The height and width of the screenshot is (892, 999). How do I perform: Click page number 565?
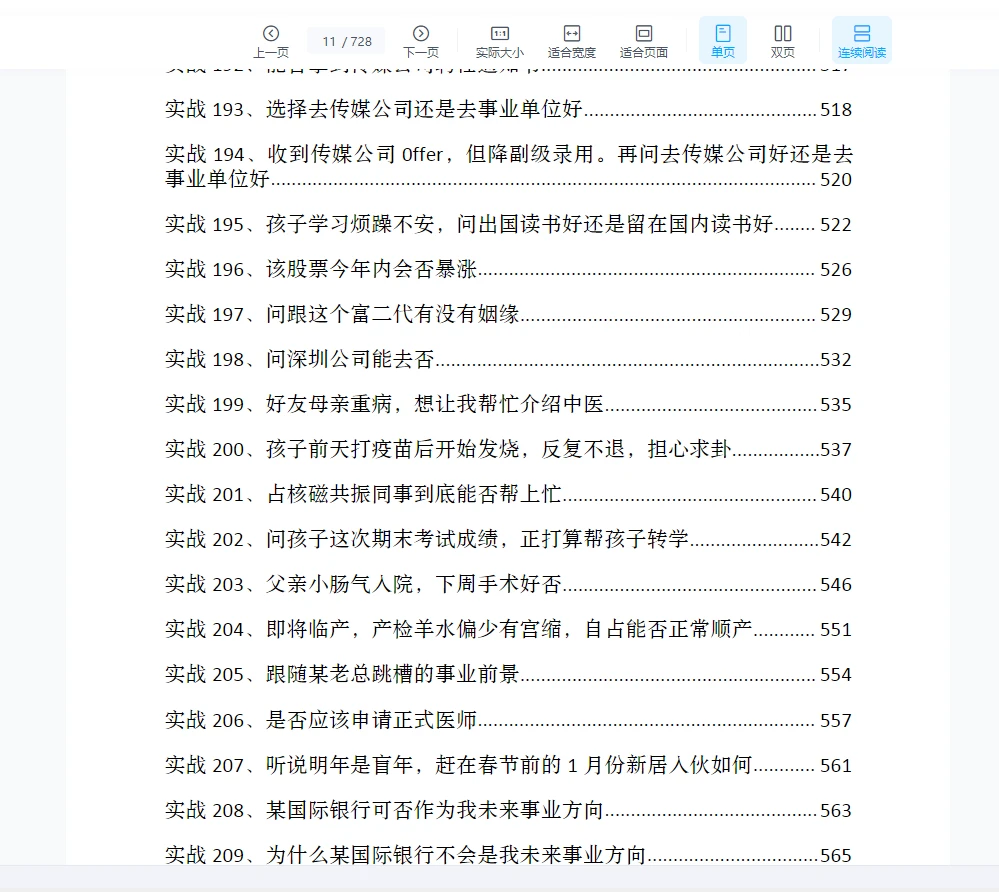[x=836, y=855]
